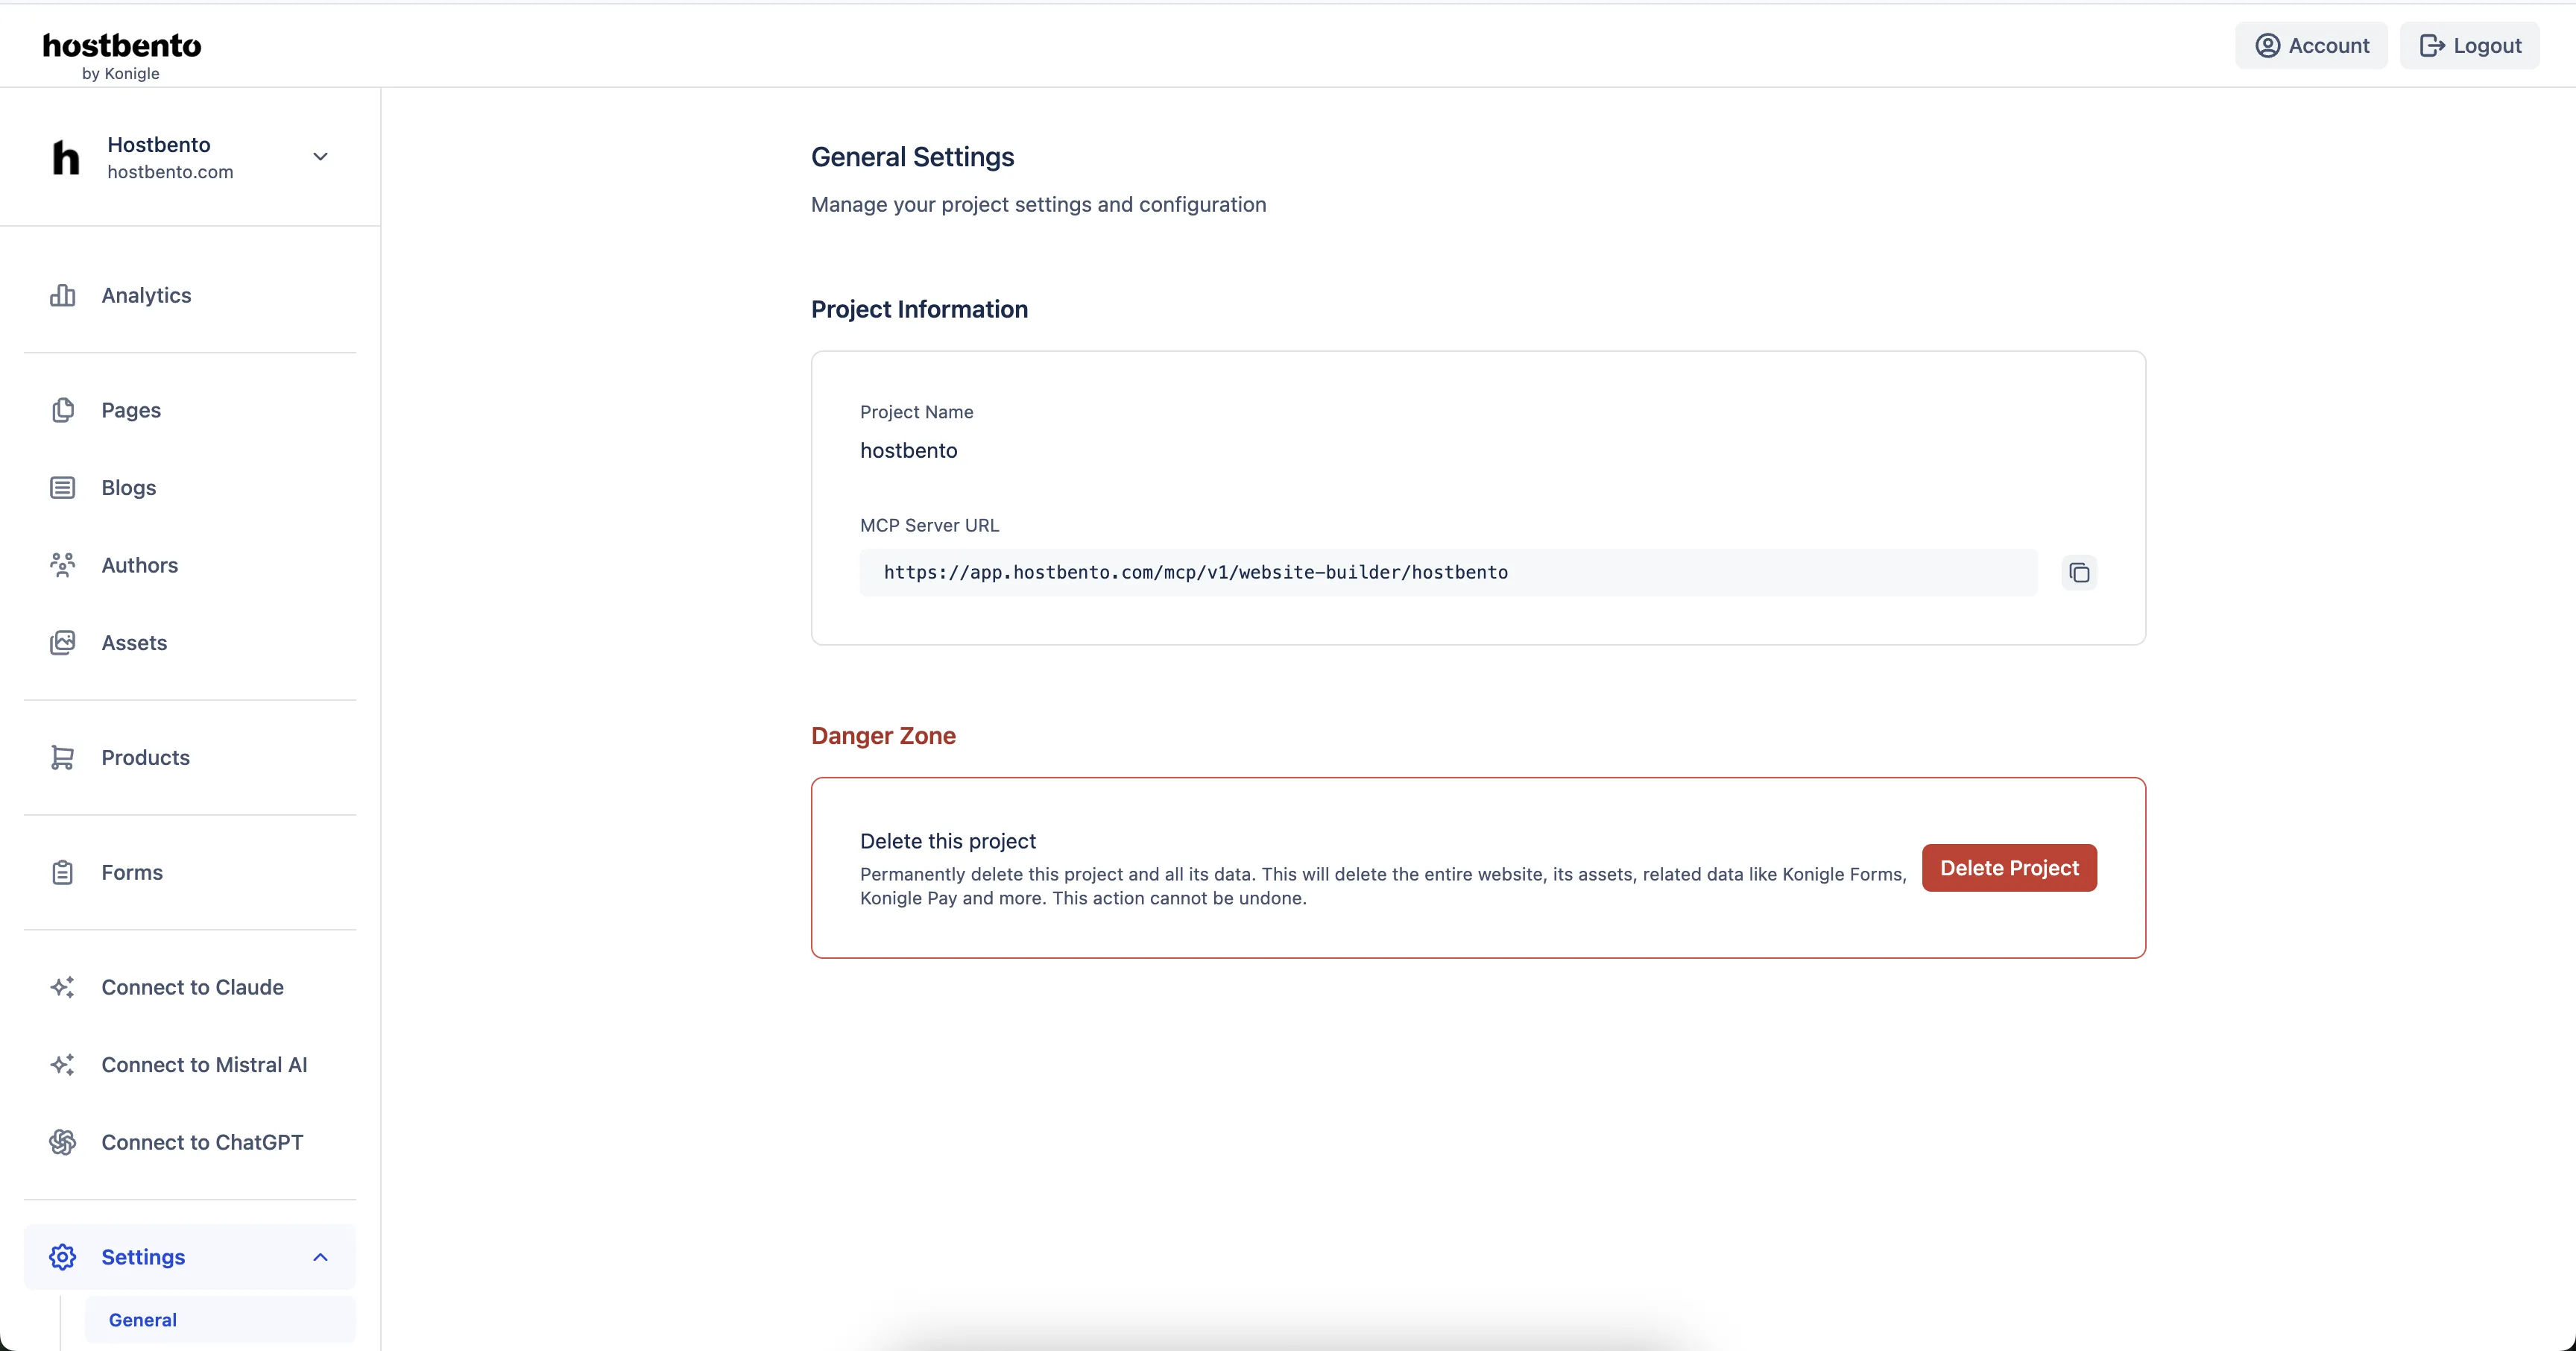Screen dimensions: 2576x1351
Task: Open the Account menu
Action: click(x=2311, y=45)
